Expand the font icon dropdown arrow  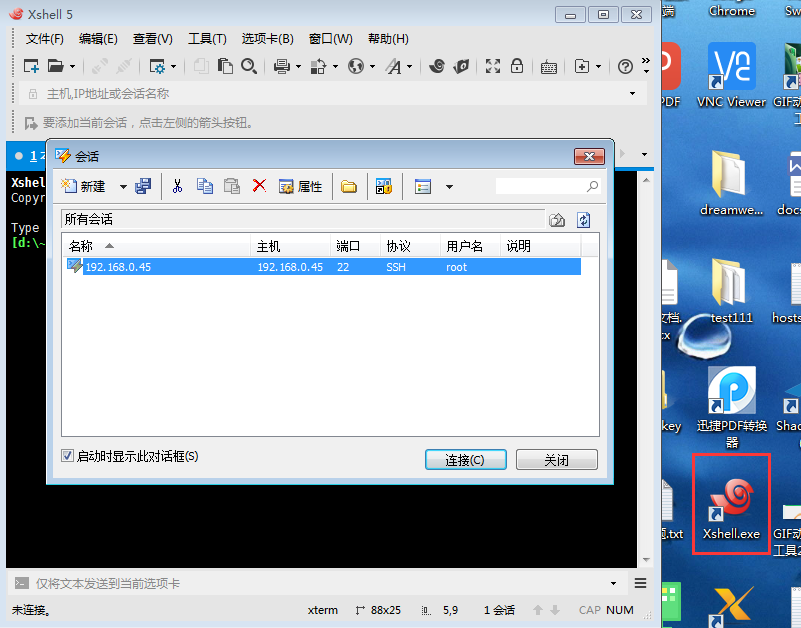click(409, 66)
